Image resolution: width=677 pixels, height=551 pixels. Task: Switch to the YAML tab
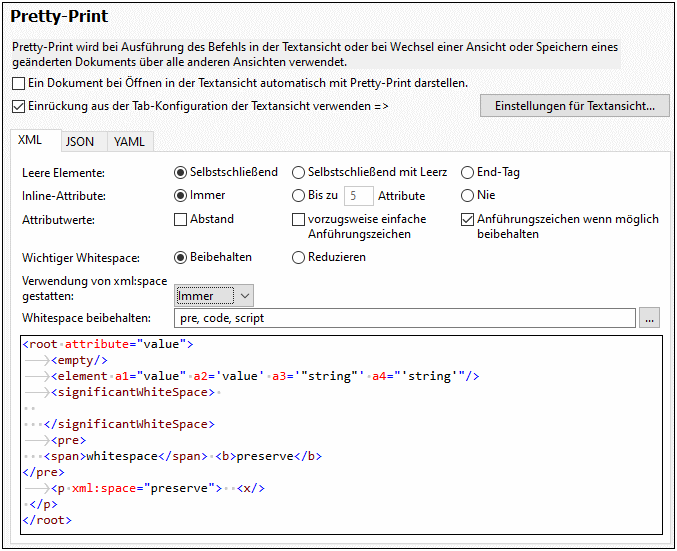129,142
